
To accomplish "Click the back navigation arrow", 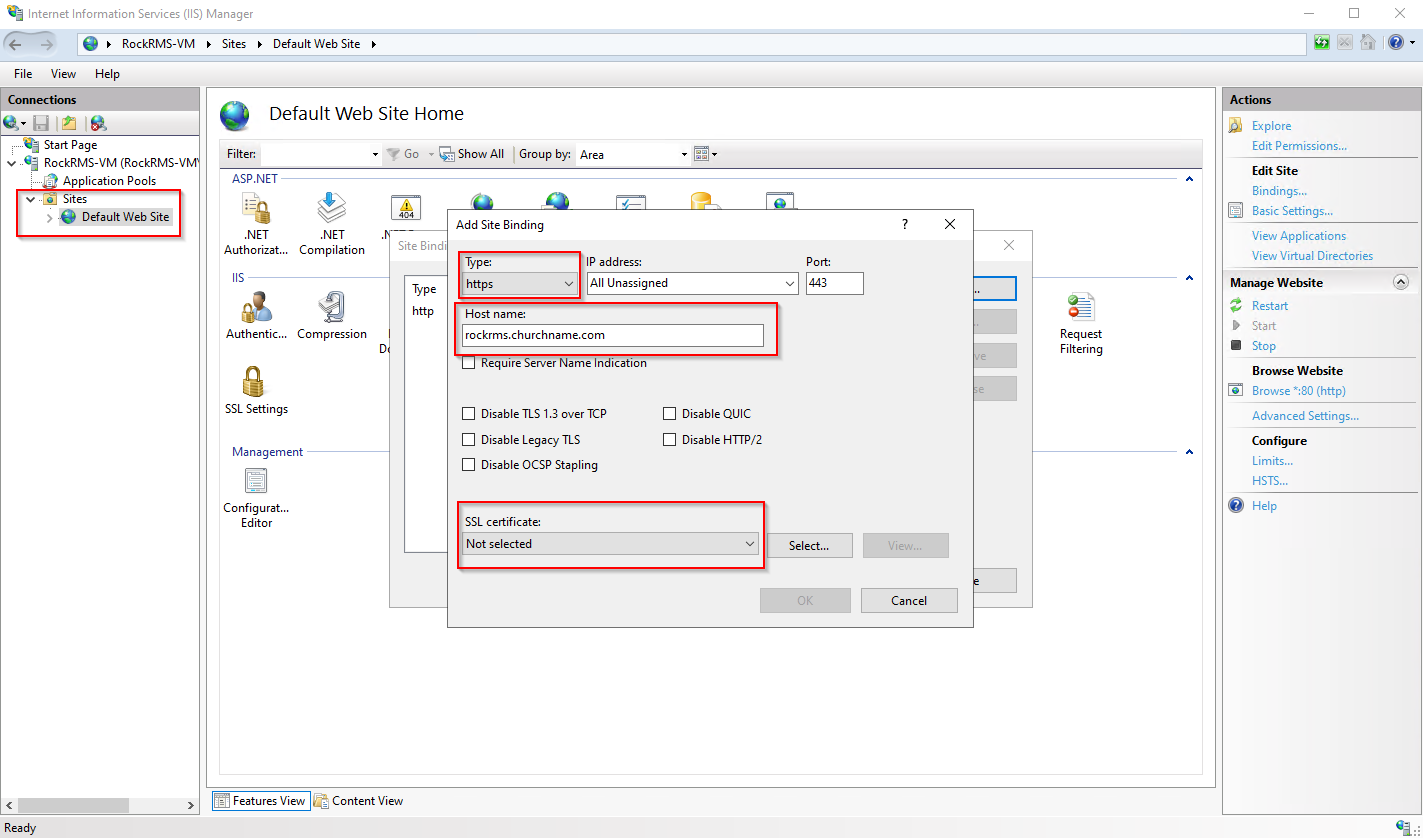I will point(17,43).
